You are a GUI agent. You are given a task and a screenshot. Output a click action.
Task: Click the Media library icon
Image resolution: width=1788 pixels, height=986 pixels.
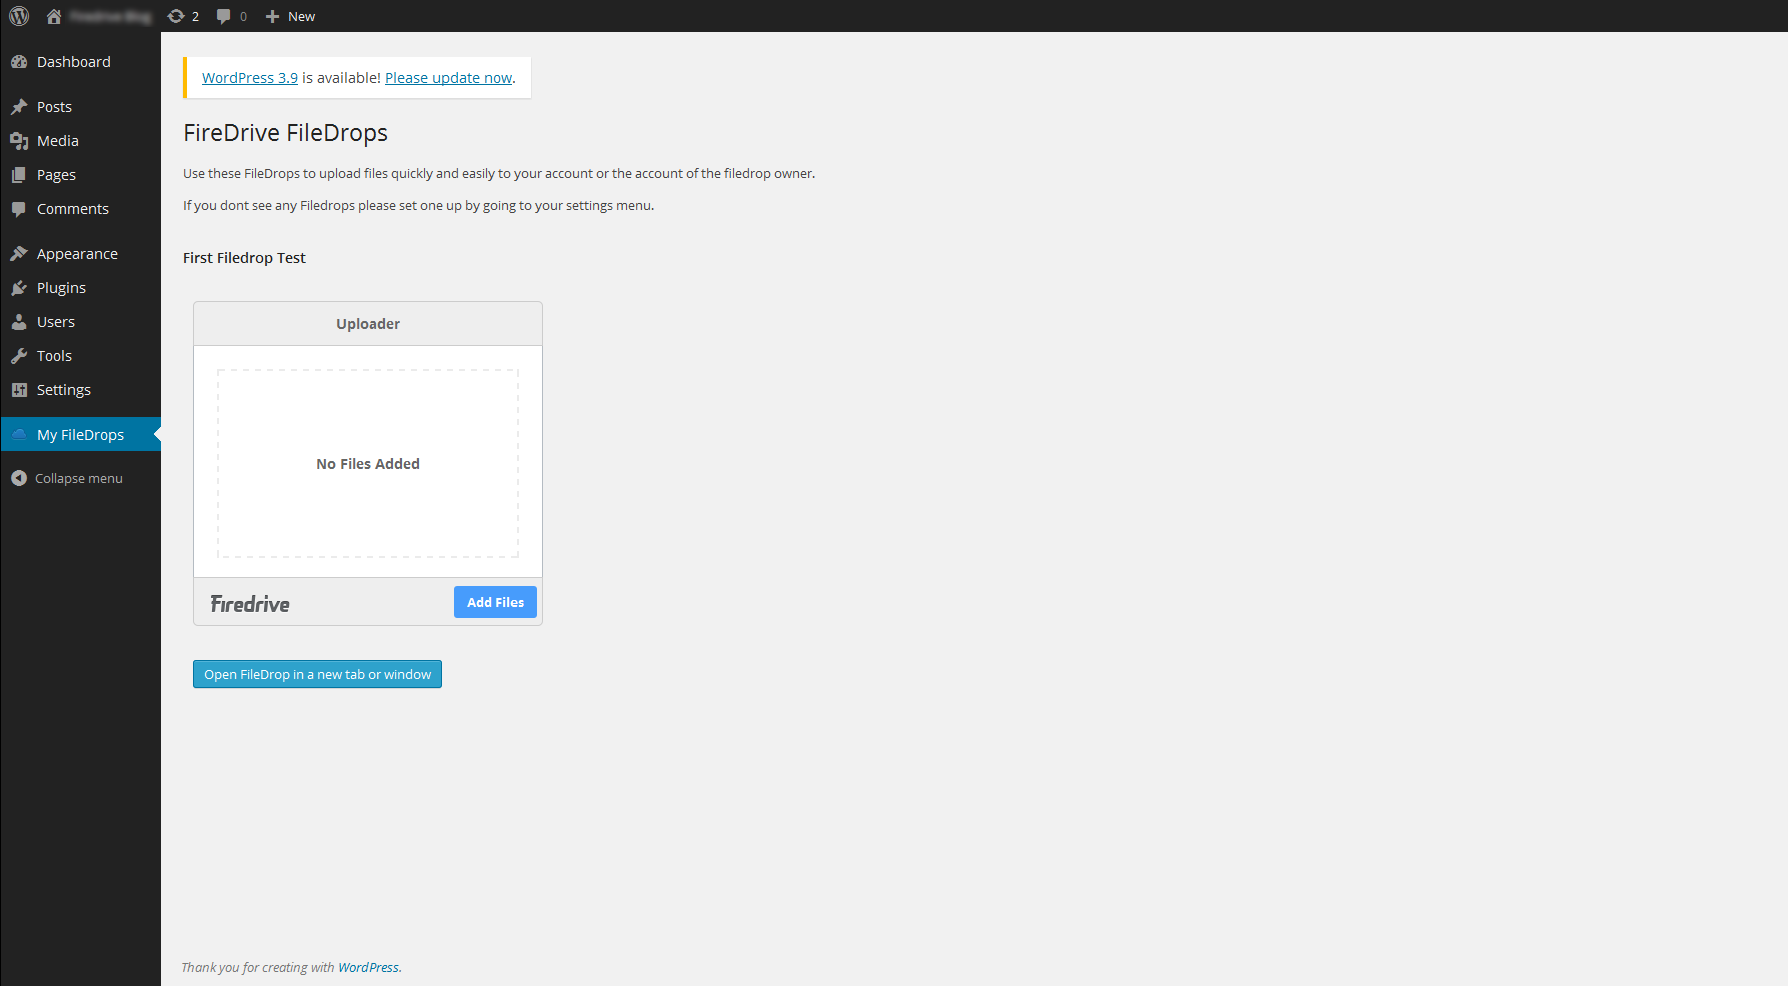tap(19, 141)
